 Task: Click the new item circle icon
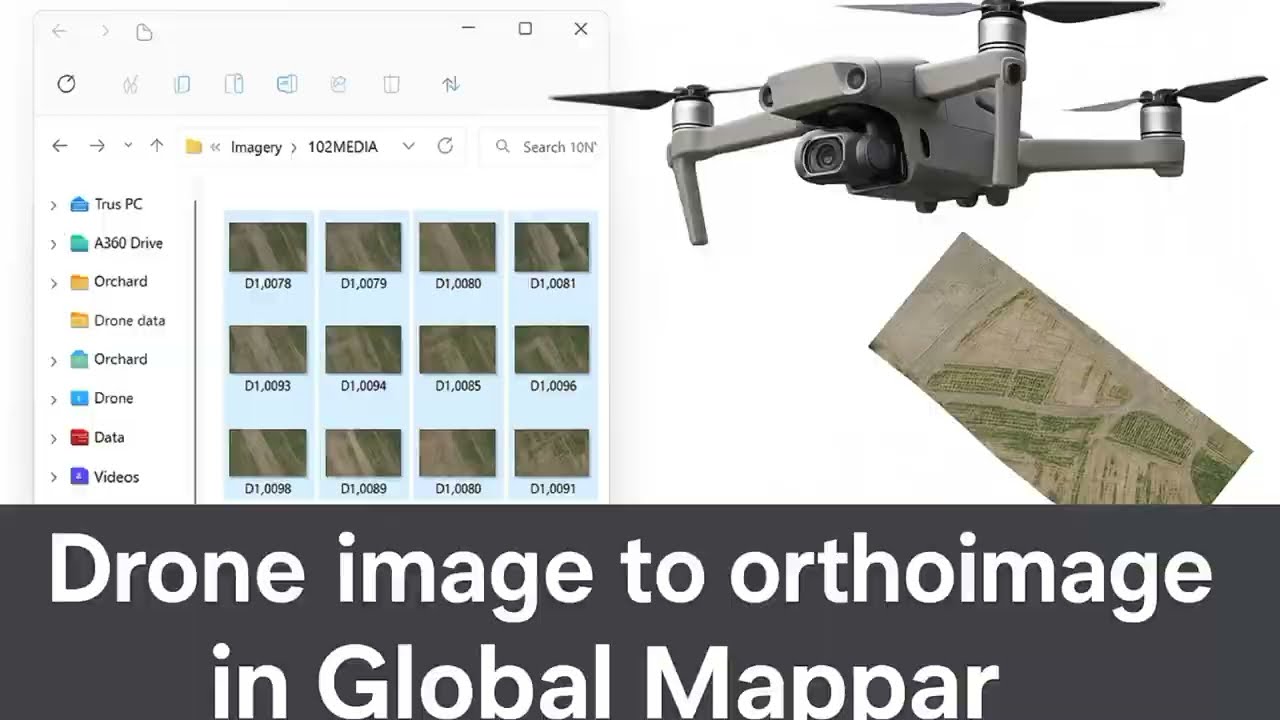tap(66, 84)
